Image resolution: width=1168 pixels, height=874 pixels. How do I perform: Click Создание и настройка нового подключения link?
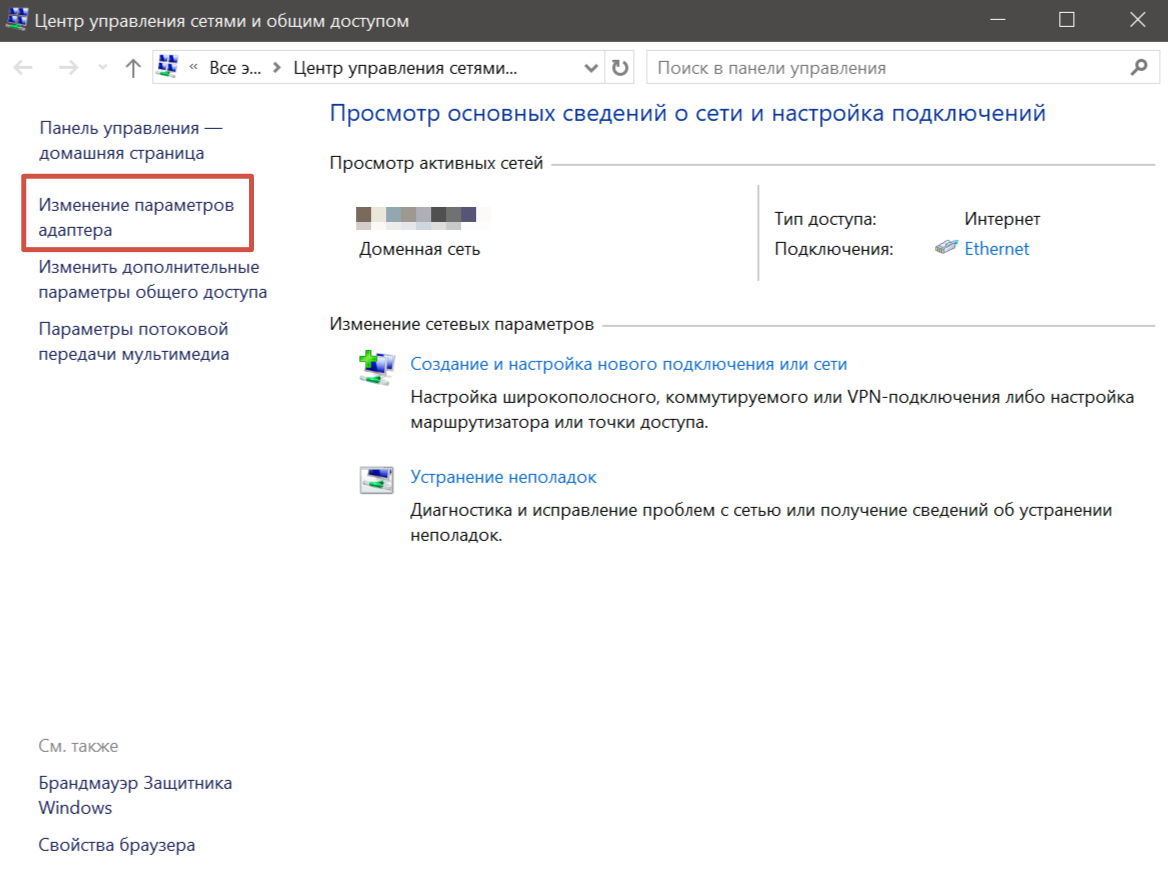tap(629, 365)
